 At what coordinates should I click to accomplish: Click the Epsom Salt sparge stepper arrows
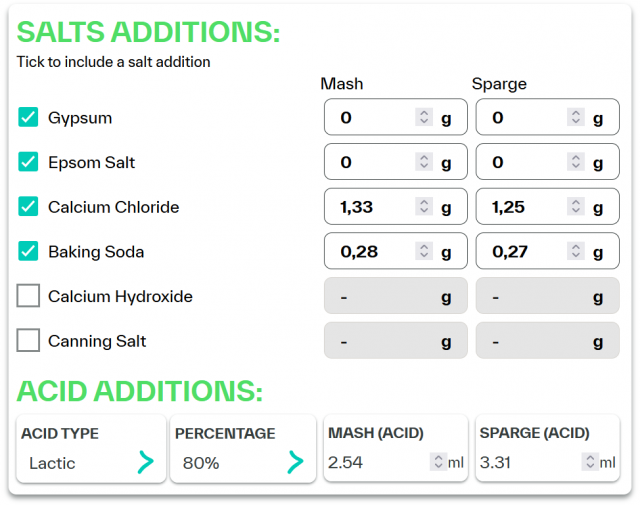[576, 162]
